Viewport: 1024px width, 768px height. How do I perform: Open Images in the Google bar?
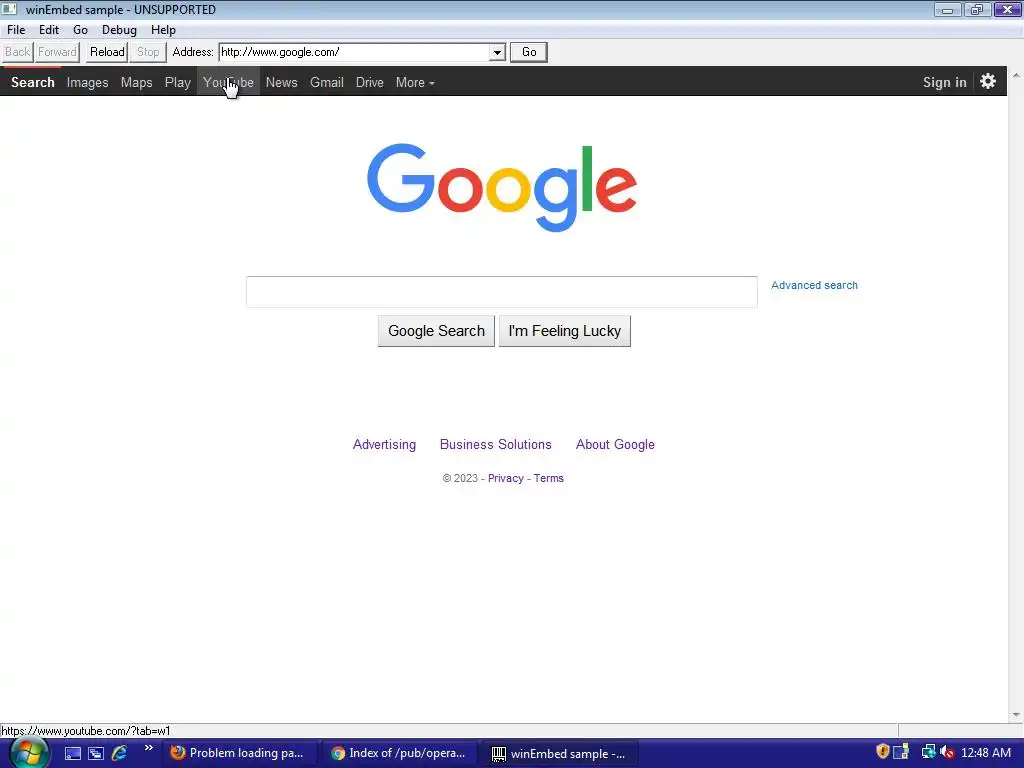[x=88, y=82]
